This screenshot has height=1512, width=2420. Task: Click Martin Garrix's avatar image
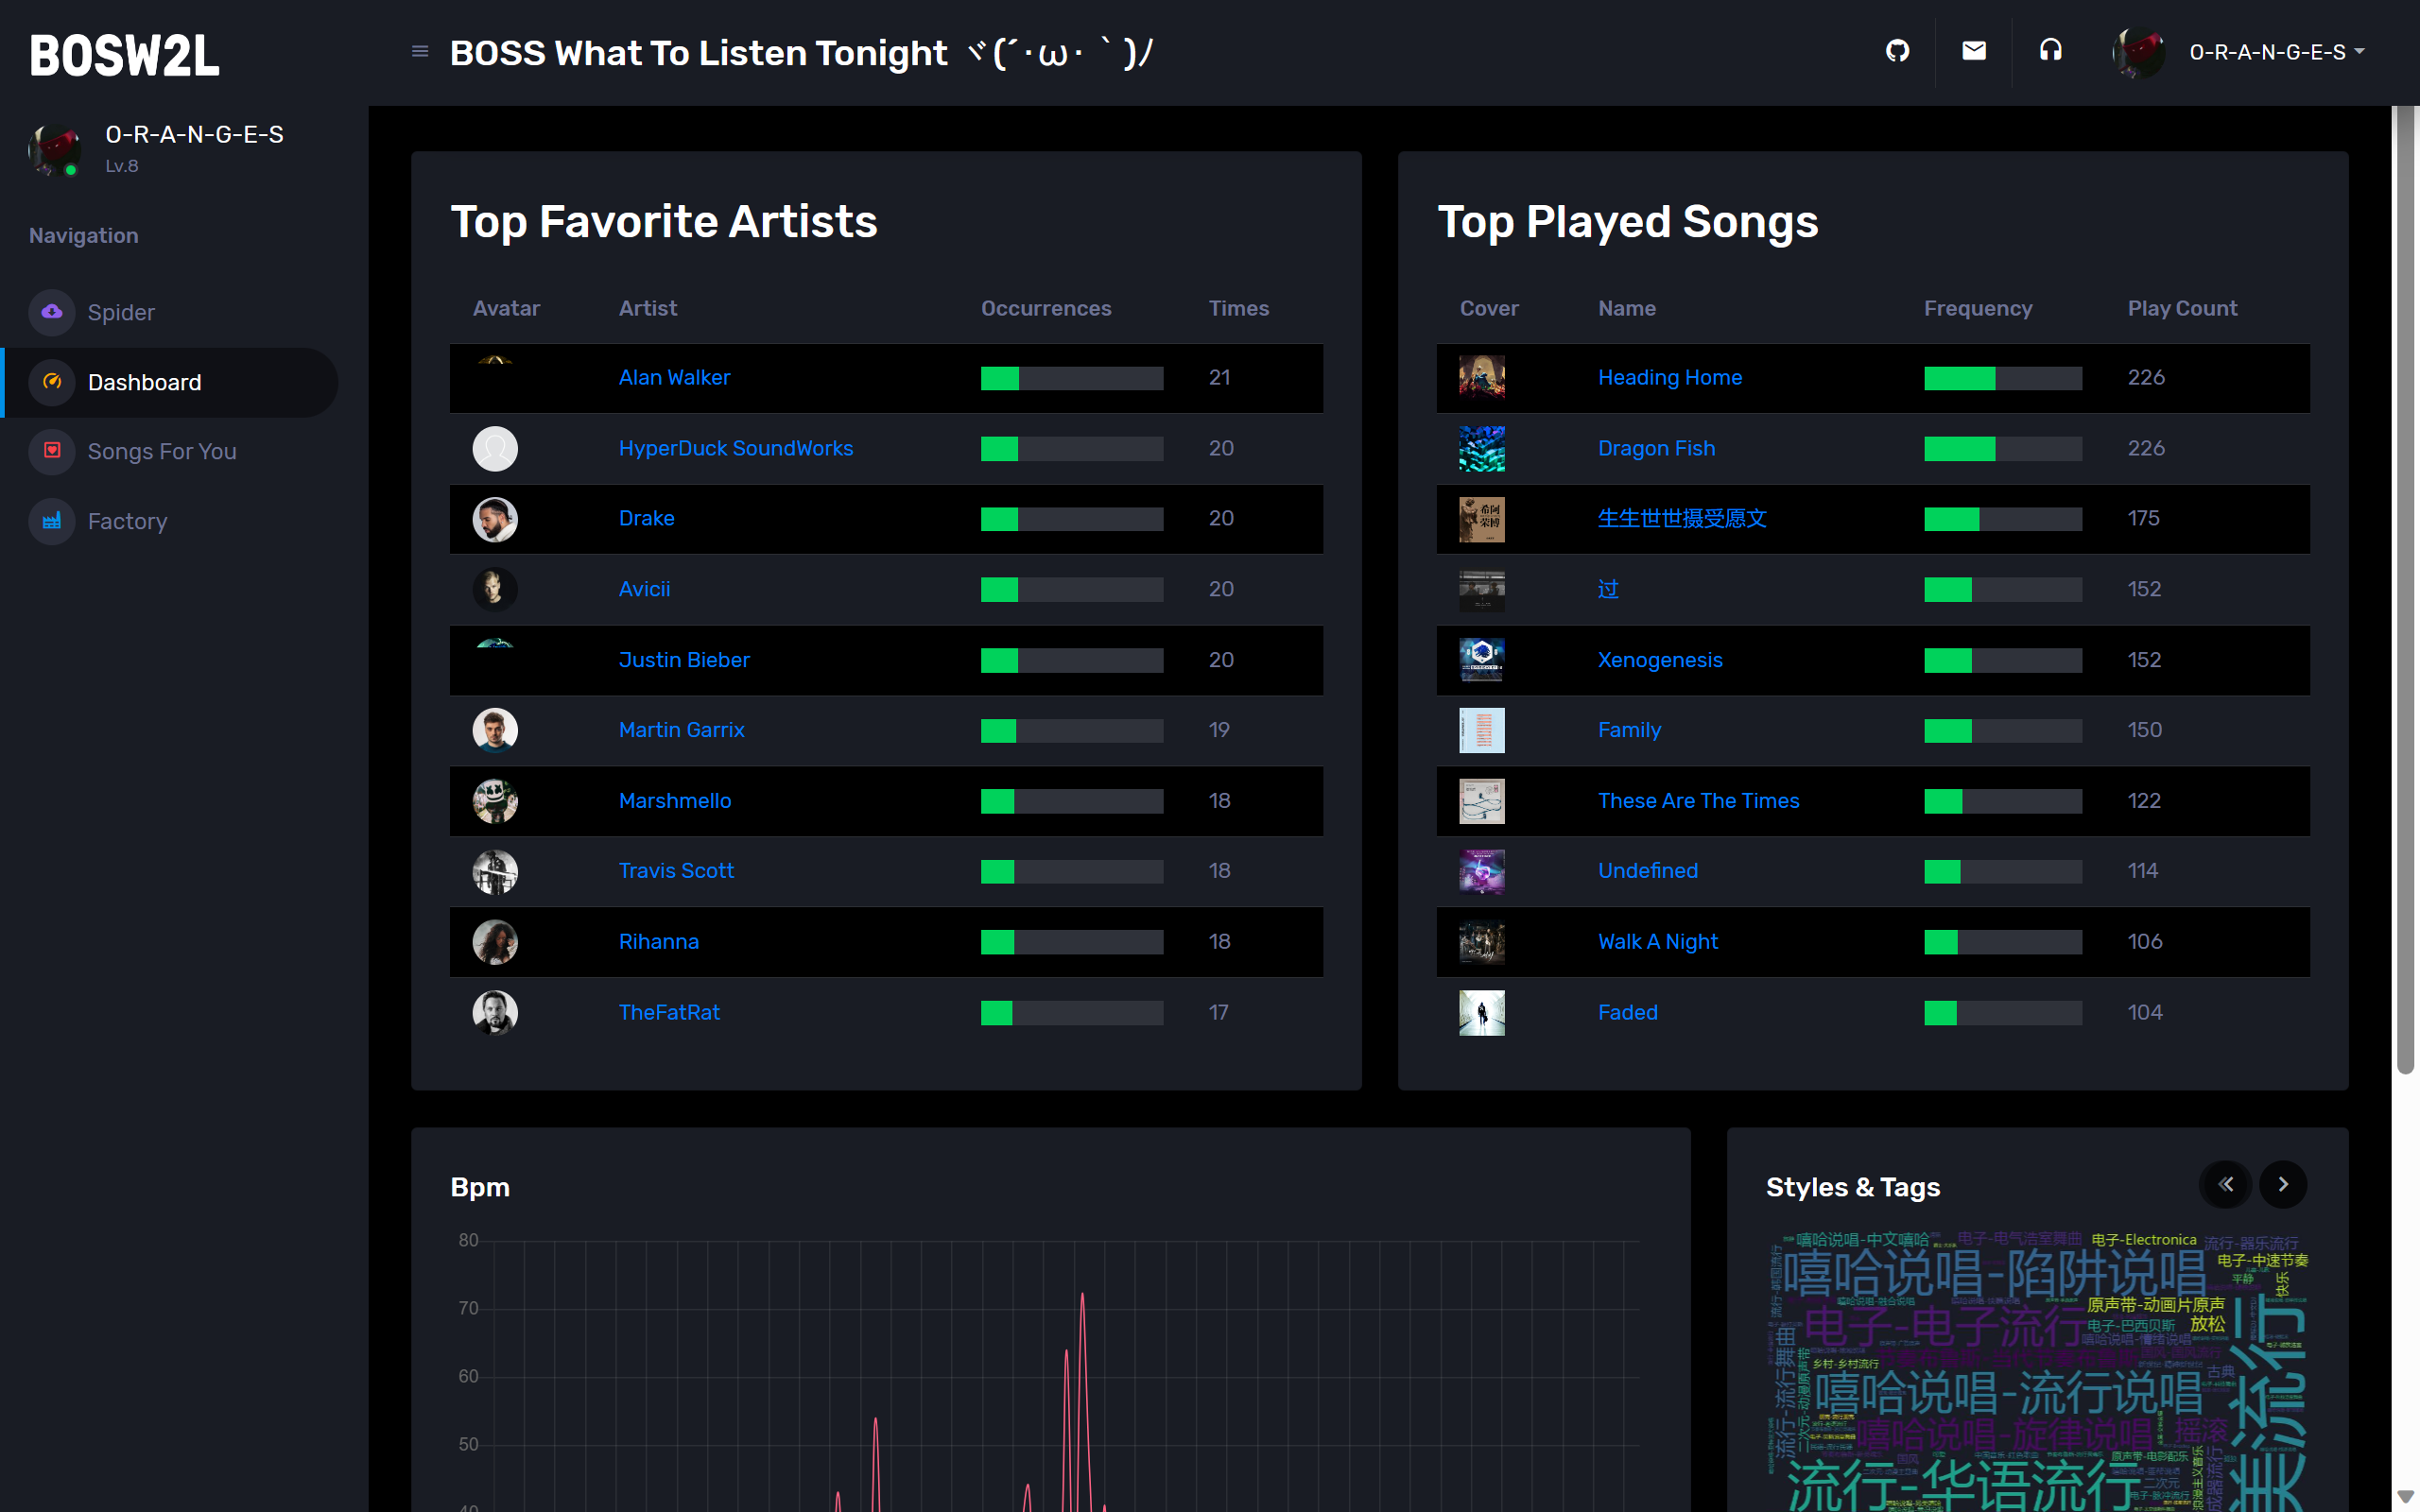click(495, 730)
